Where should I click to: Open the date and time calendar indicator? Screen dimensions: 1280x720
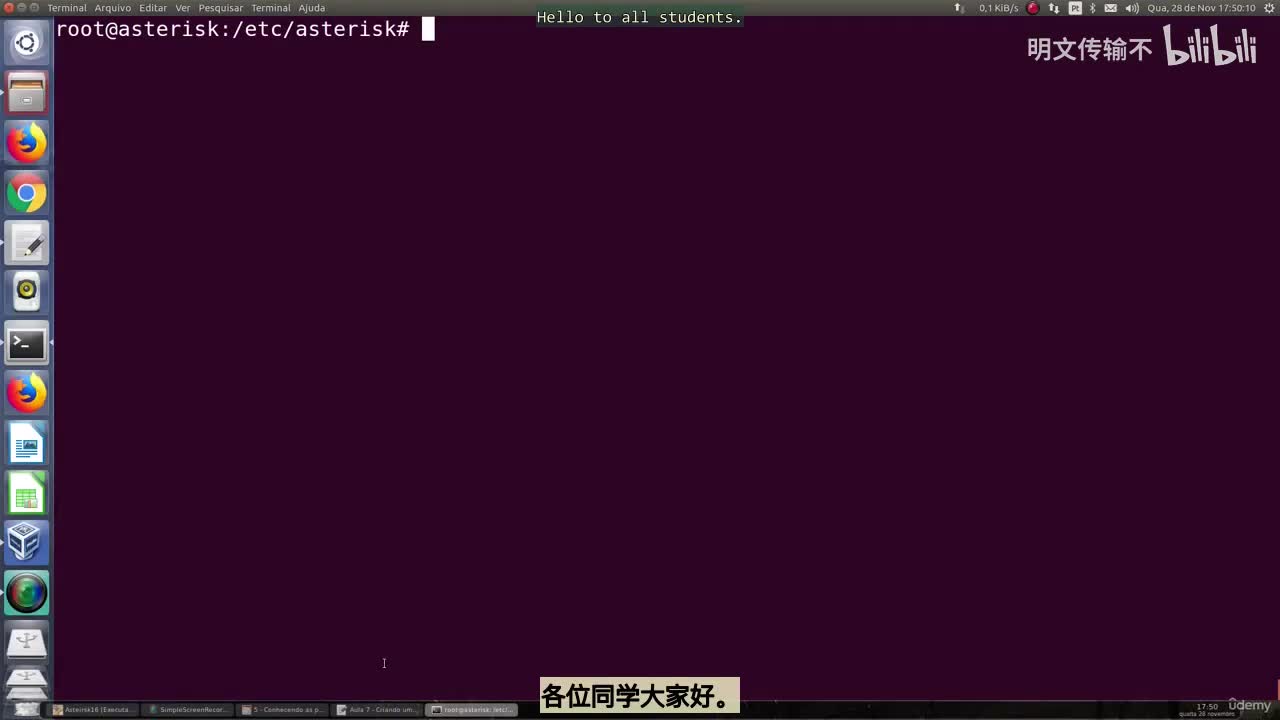(1201, 8)
